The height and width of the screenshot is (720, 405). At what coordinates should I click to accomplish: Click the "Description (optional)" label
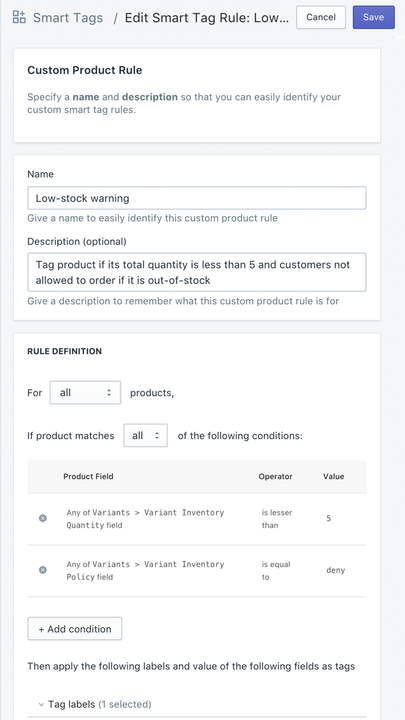(77, 242)
